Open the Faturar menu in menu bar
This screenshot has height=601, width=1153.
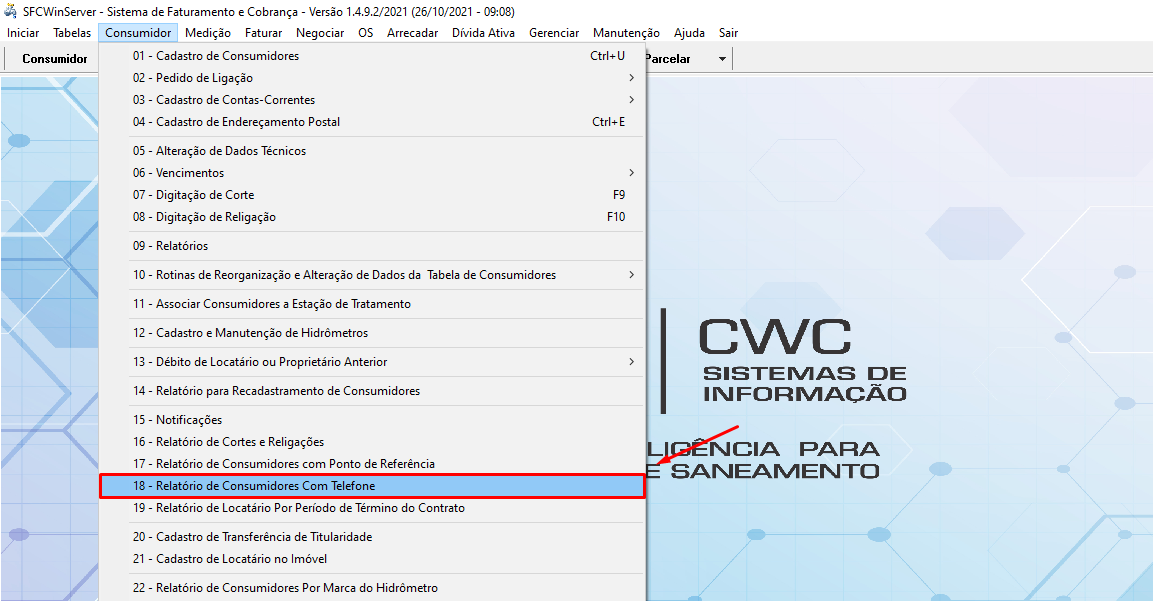(x=263, y=33)
